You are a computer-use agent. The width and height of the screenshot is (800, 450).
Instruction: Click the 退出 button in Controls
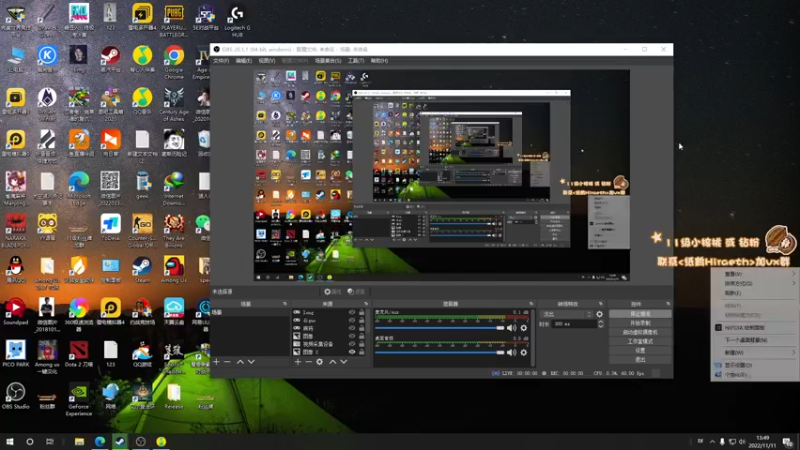point(640,360)
